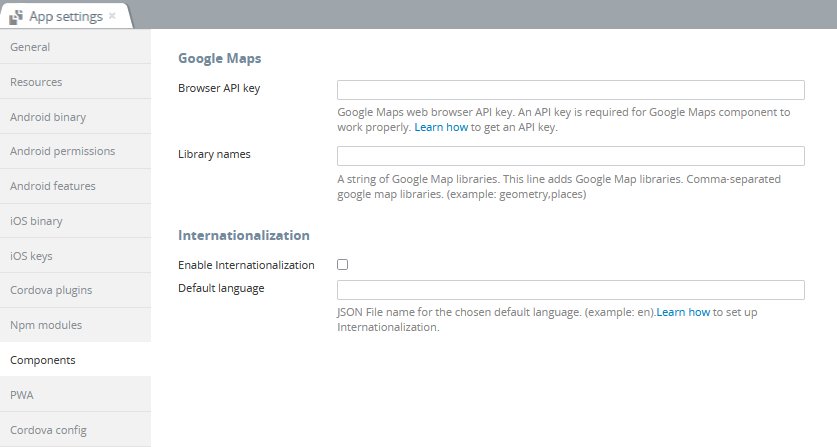
Task: Click the Google Maps section heading
Action: pyautogui.click(x=219, y=58)
